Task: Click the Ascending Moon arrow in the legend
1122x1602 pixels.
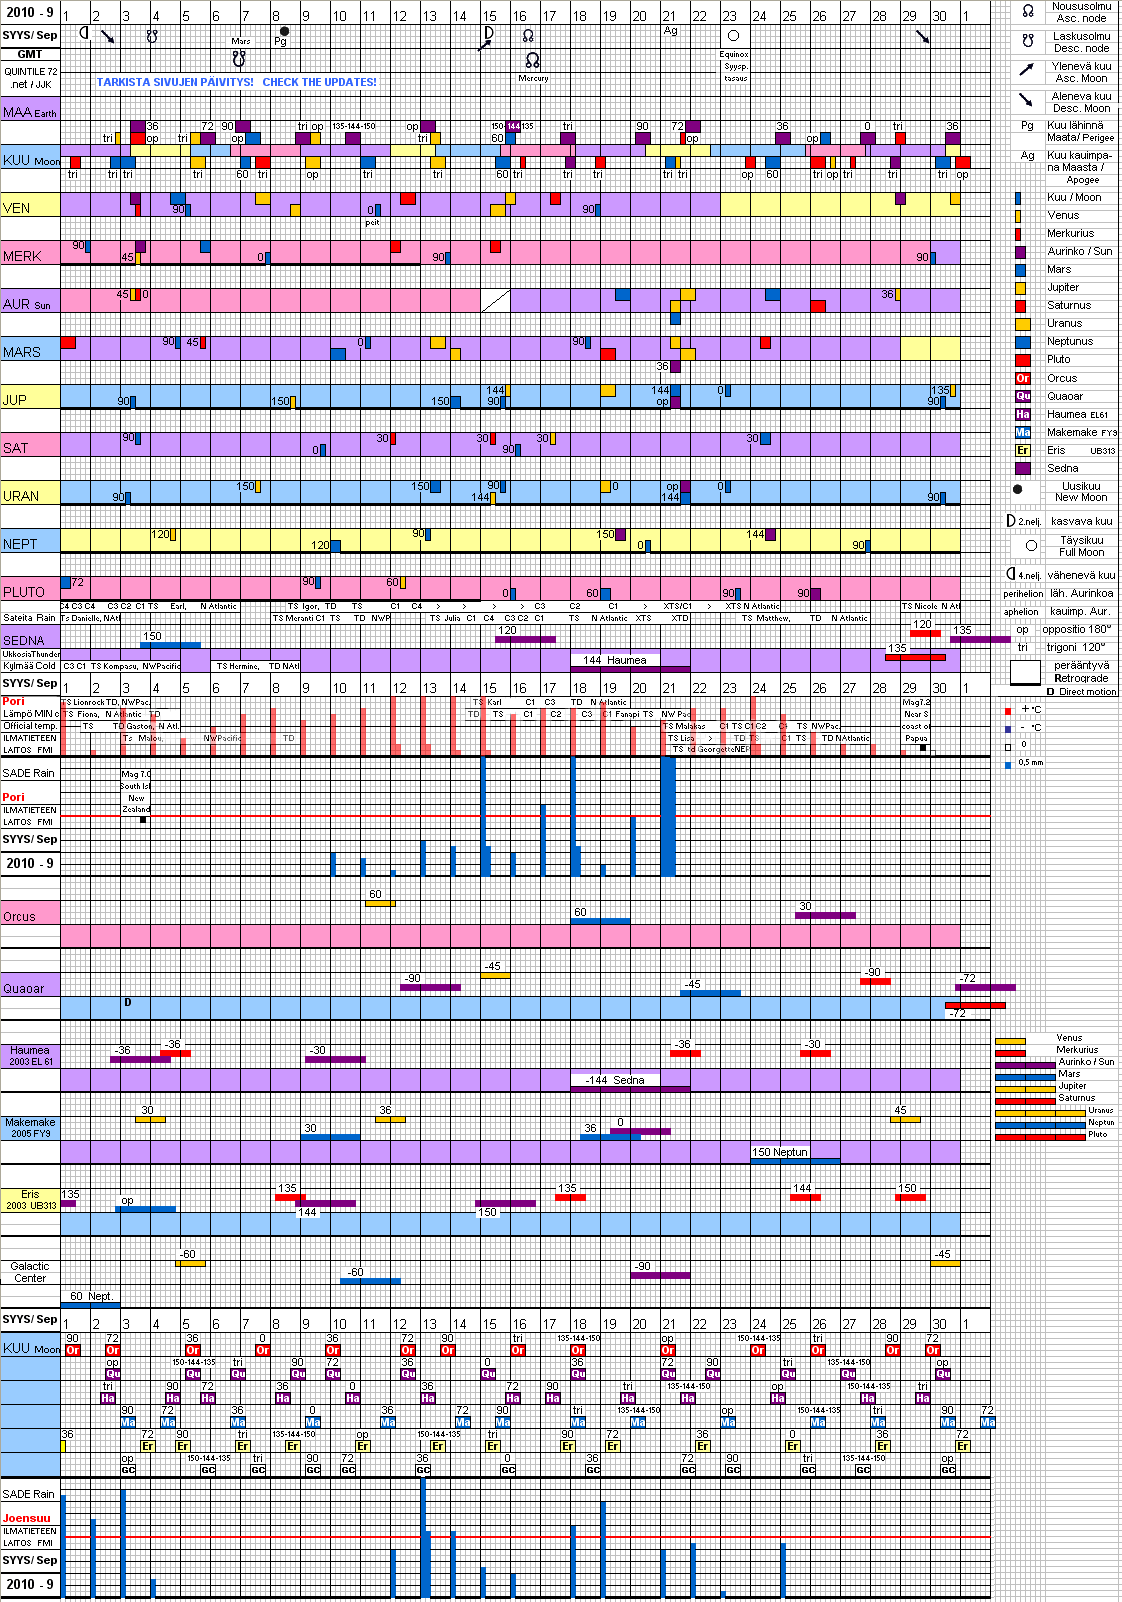Action: [x=1026, y=70]
